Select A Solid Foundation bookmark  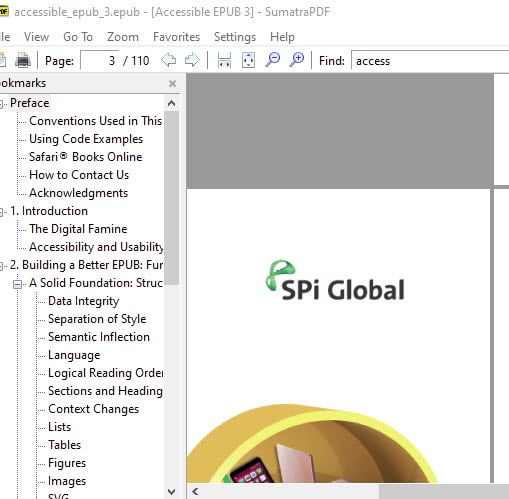pos(96,283)
